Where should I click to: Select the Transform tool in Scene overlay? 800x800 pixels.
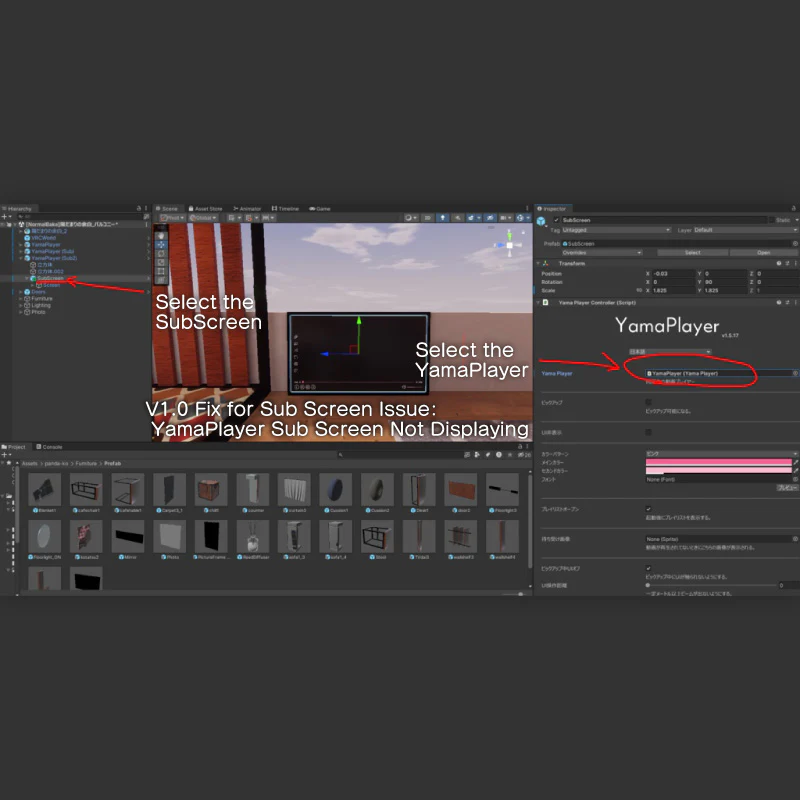pos(161,280)
